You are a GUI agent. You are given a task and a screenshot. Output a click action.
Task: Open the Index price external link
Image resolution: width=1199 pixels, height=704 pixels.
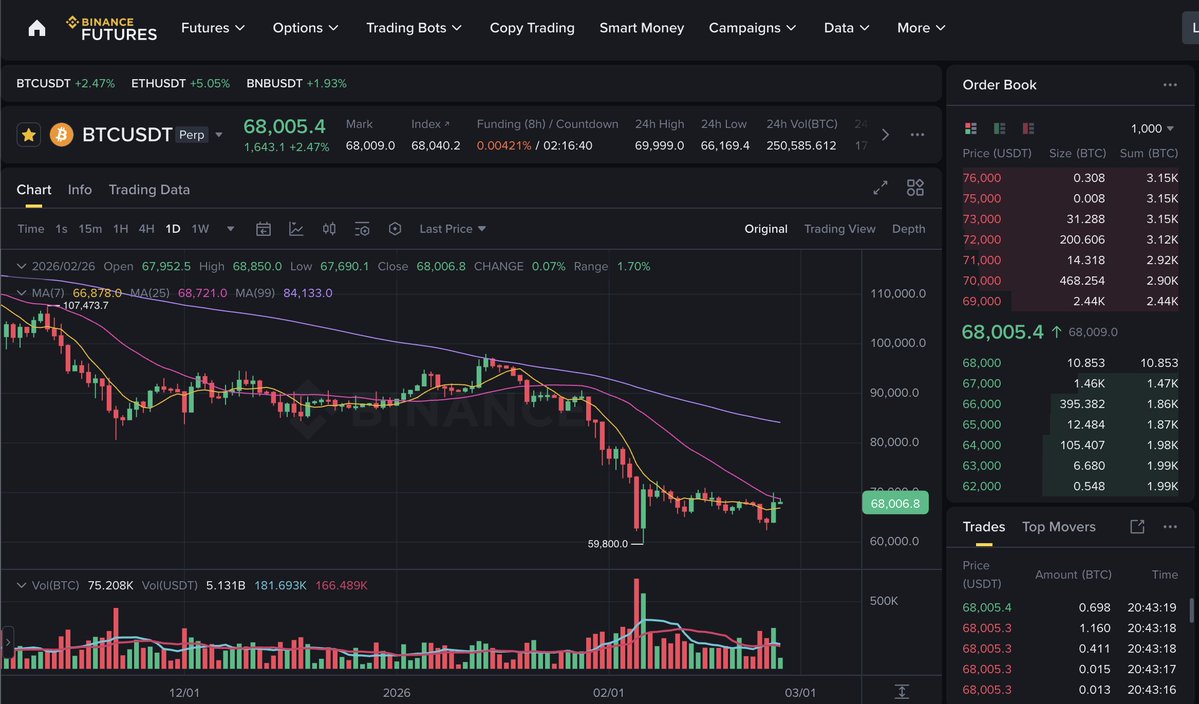click(x=447, y=124)
